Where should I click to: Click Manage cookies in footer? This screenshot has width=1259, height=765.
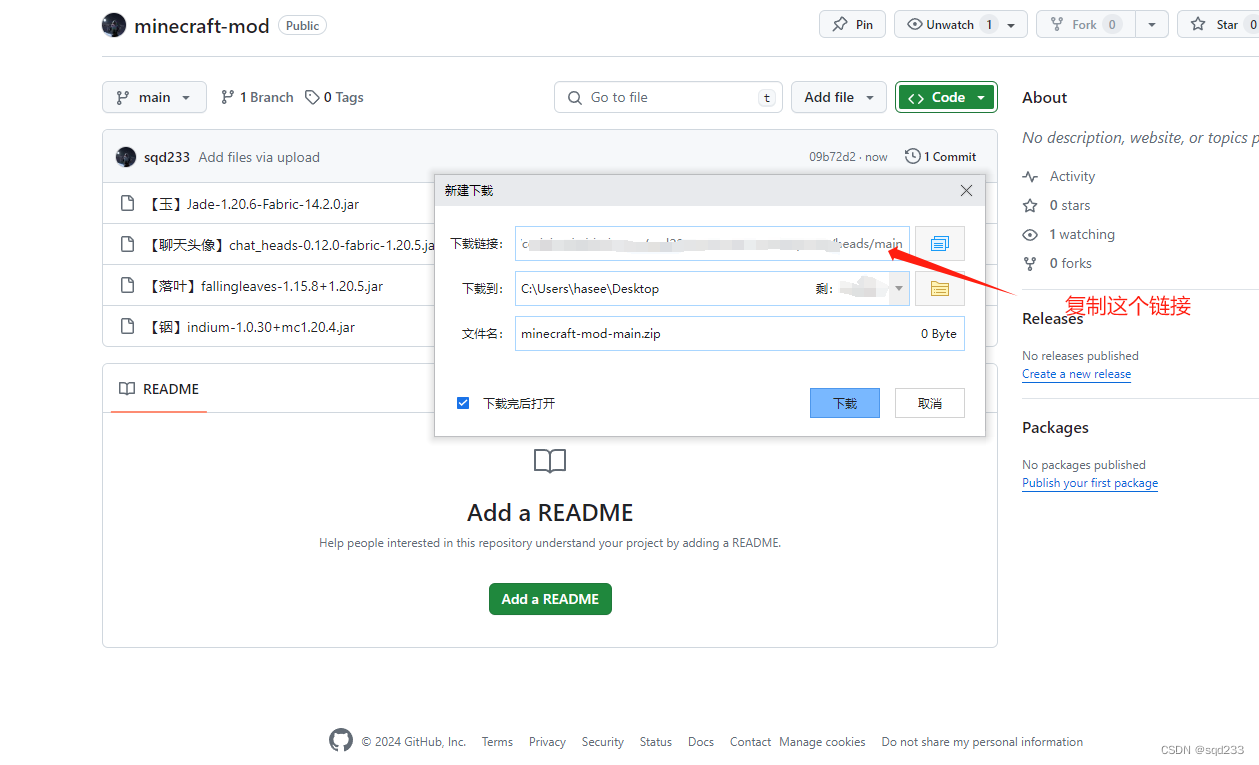click(822, 742)
